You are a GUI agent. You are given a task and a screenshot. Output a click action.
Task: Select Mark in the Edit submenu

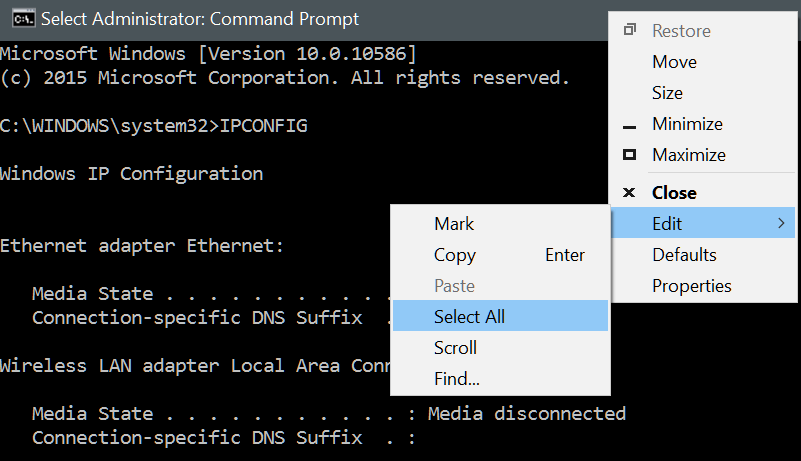tap(454, 224)
